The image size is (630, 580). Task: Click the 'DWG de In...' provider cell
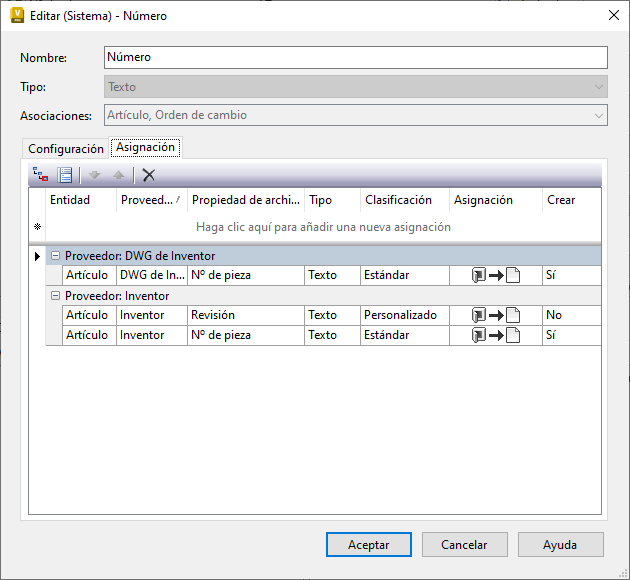152,275
